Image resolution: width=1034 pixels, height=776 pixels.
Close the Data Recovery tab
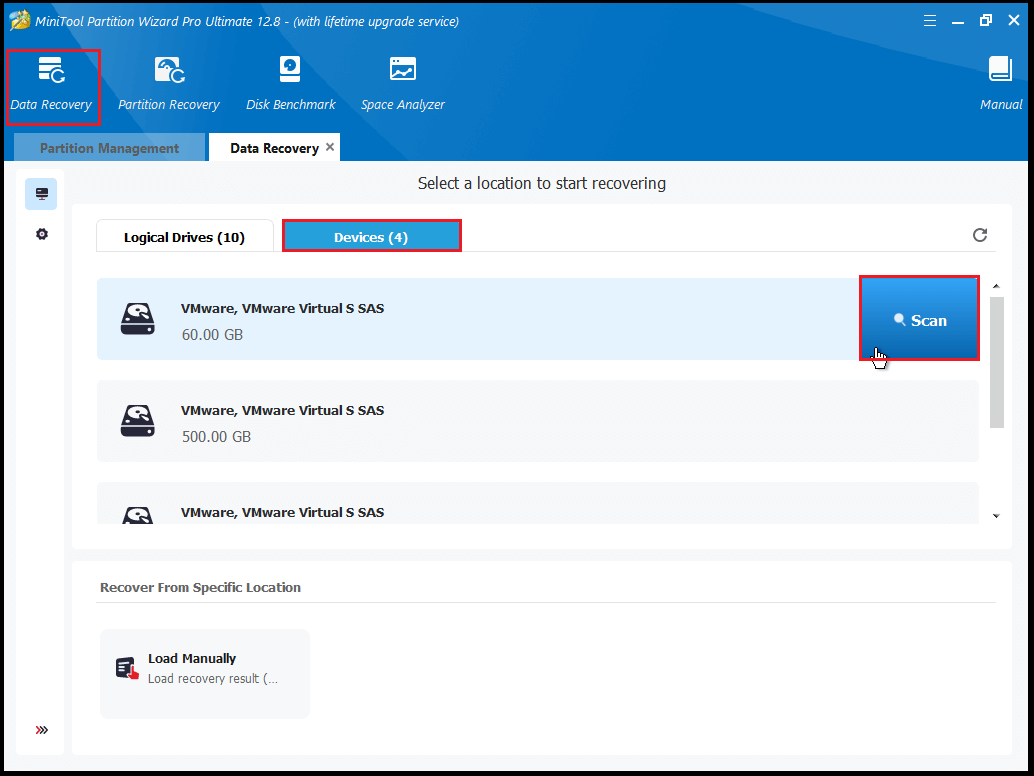[330, 147]
